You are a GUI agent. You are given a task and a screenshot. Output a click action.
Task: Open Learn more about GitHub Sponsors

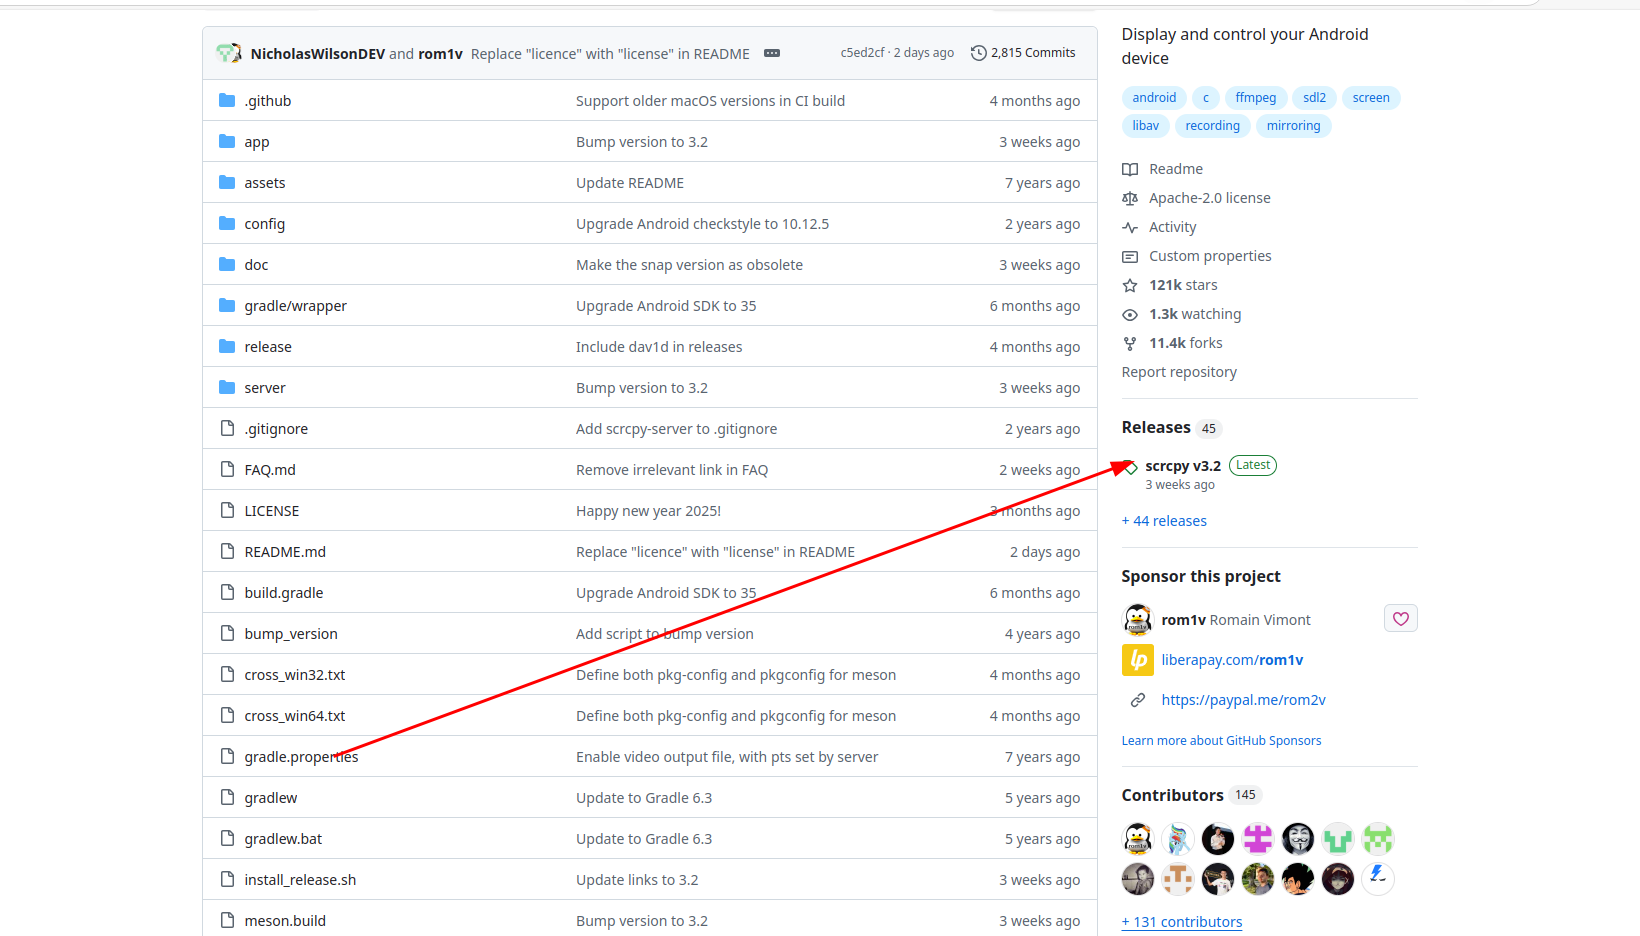tap(1221, 741)
